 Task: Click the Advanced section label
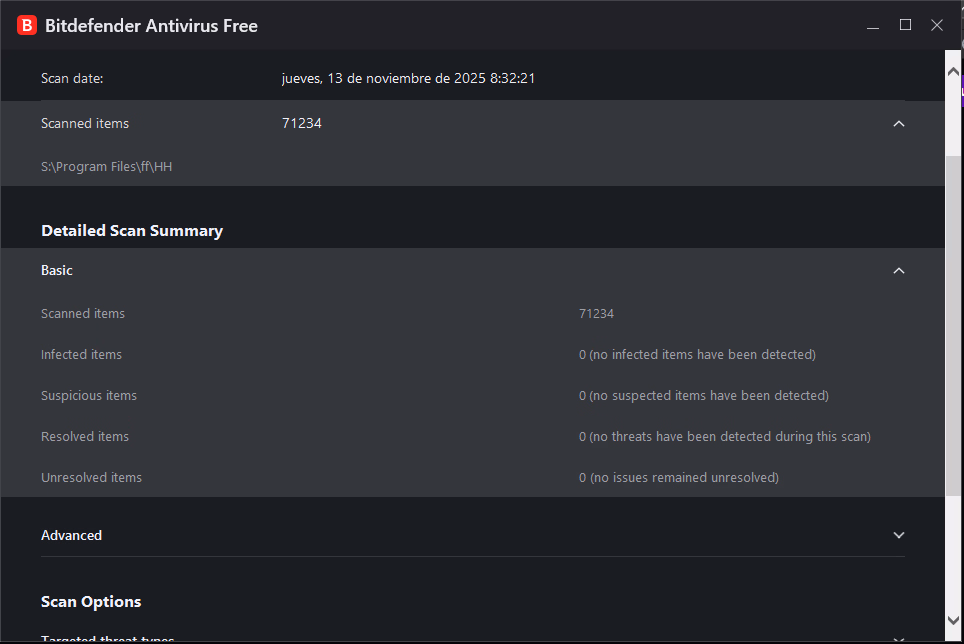pyautogui.click(x=71, y=536)
